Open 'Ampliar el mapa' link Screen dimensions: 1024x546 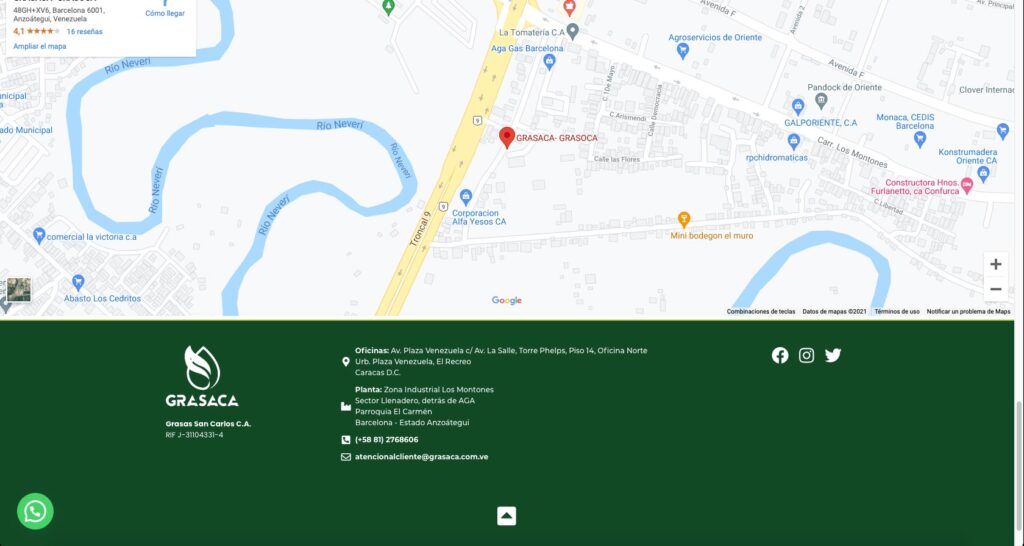[40, 46]
